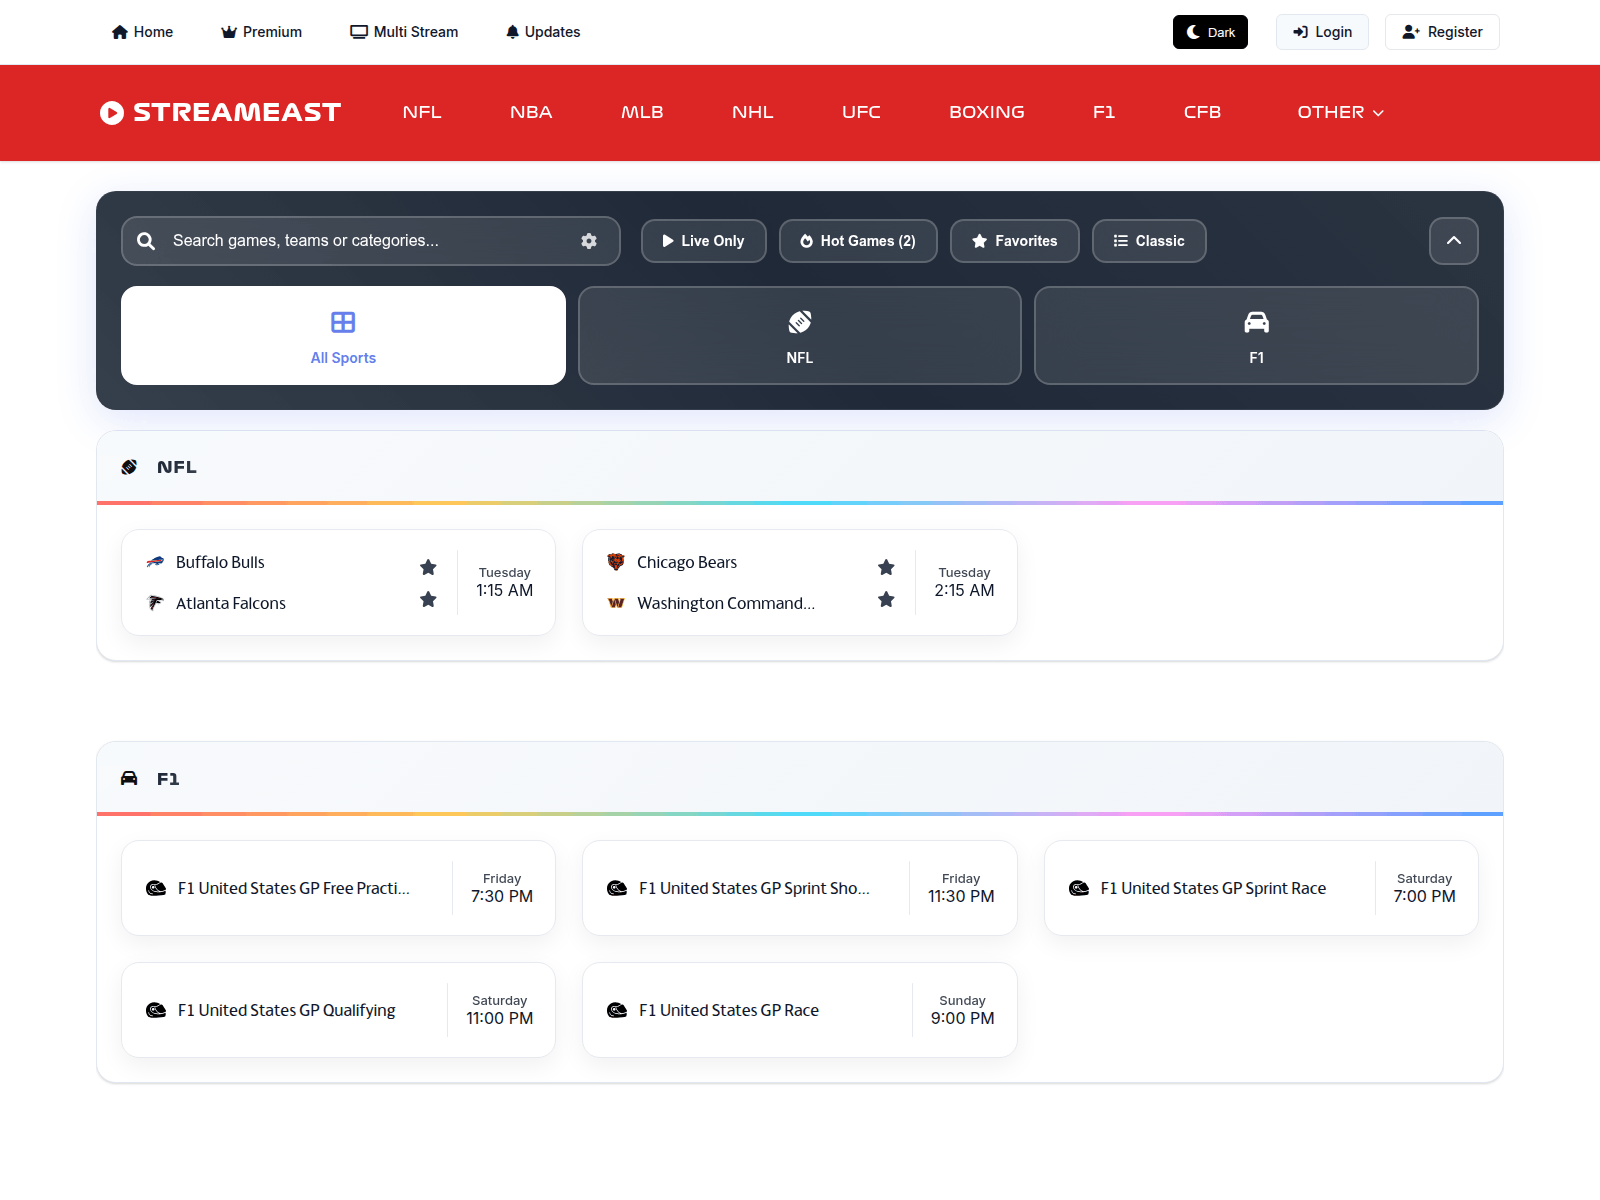Viewport: 1600px width, 1200px height.
Task: Focus the search games input field
Action: click(370, 241)
